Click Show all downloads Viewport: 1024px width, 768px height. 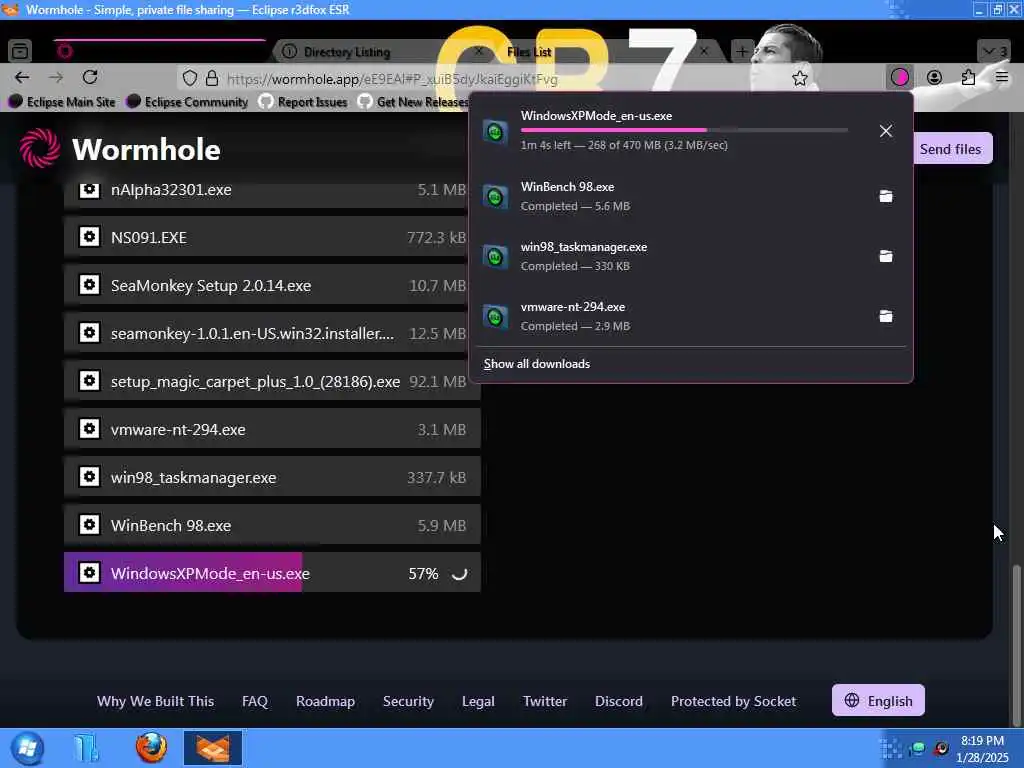[x=536, y=364]
